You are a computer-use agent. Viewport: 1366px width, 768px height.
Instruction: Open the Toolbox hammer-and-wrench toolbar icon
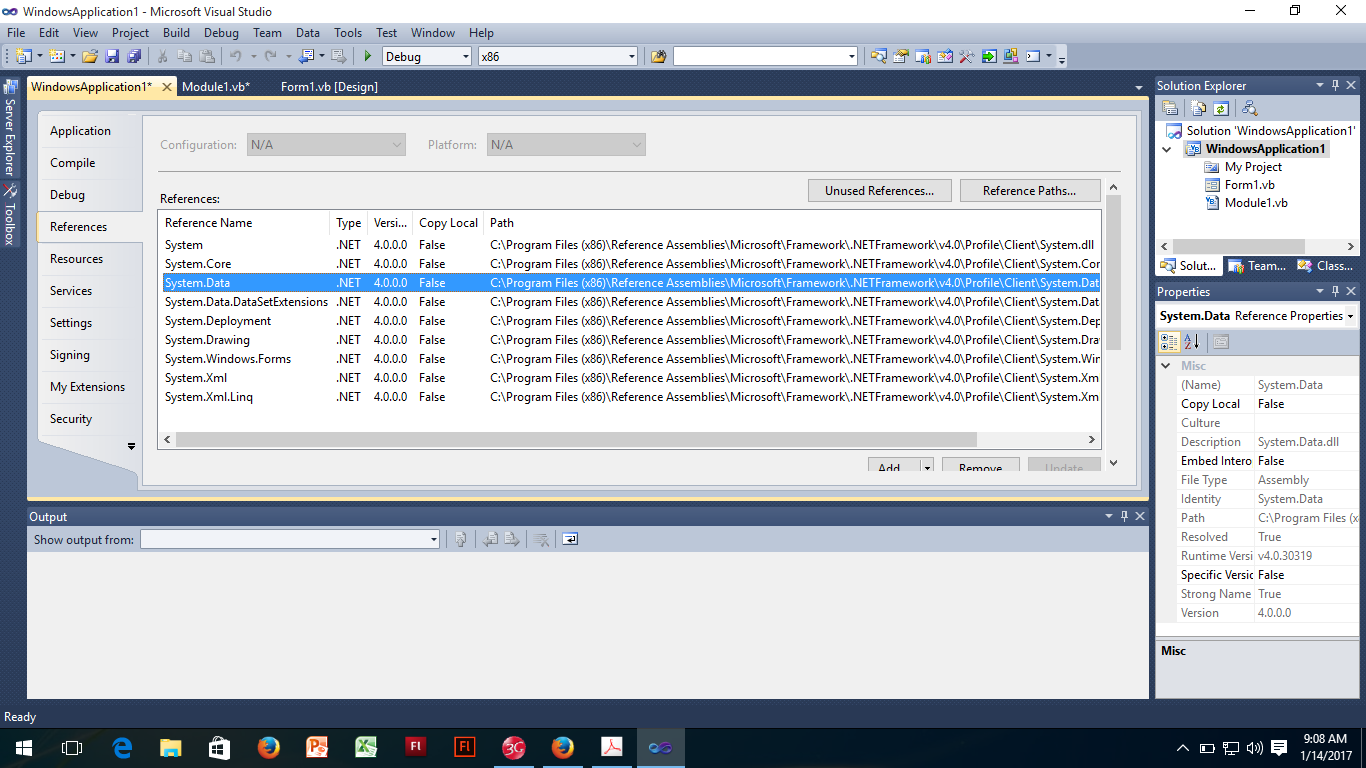pyautogui.click(x=967, y=56)
